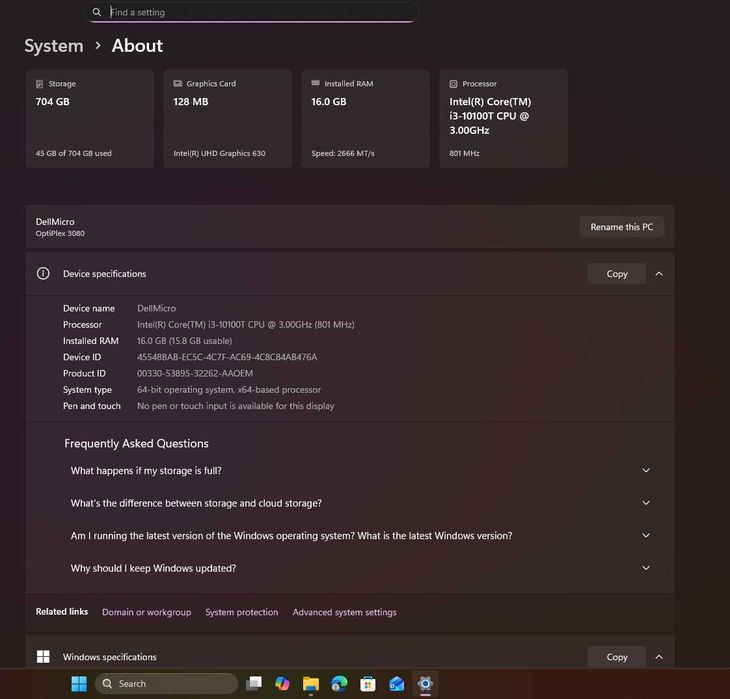Viewport: 730px width, 699px height.
Task: Collapse the Device specifications section
Action: pos(659,274)
